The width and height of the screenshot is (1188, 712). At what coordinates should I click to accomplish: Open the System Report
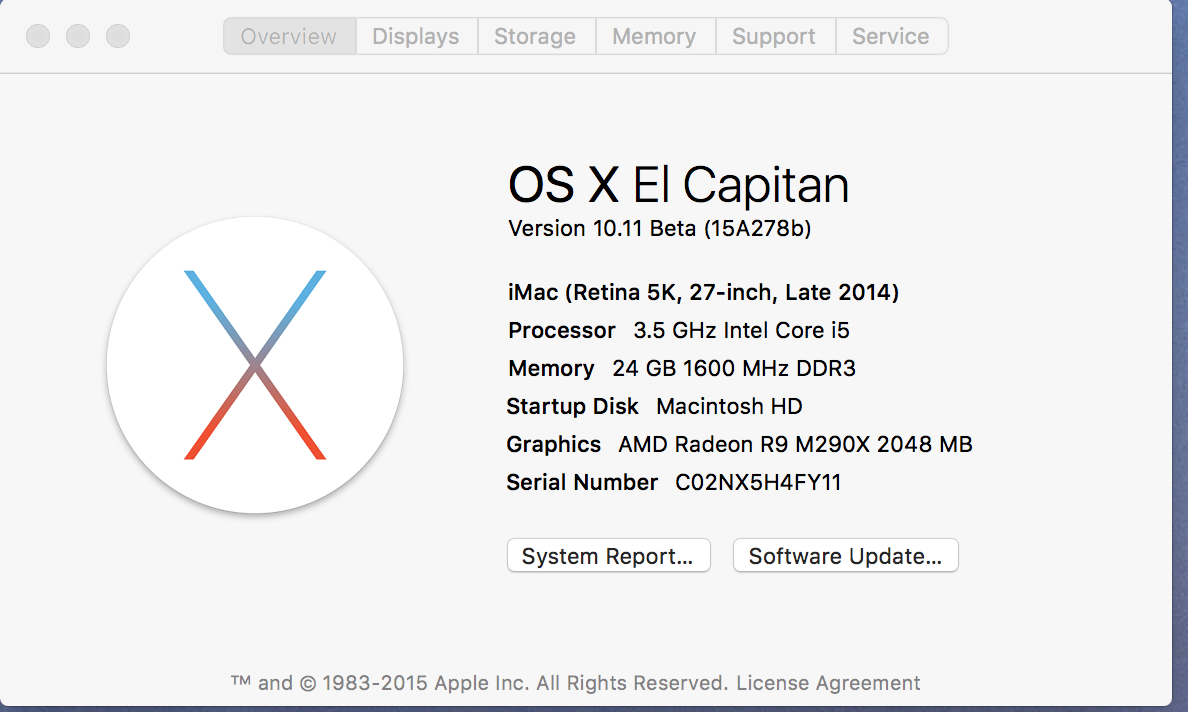[x=608, y=556]
